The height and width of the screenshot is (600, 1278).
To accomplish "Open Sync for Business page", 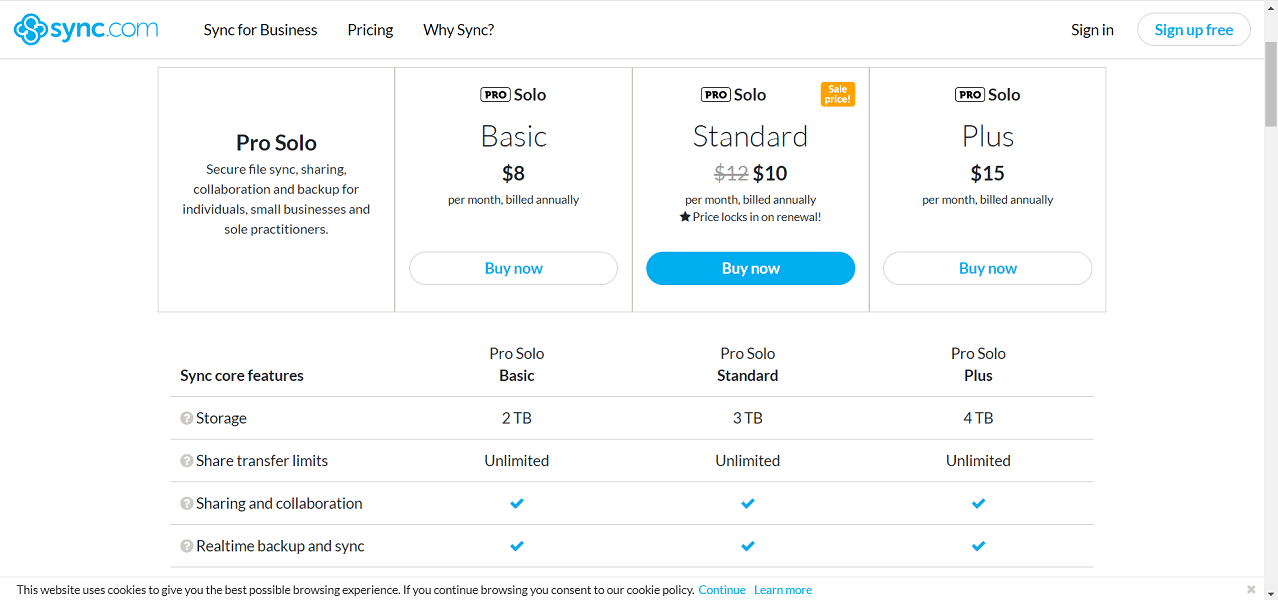I will tap(260, 30).
